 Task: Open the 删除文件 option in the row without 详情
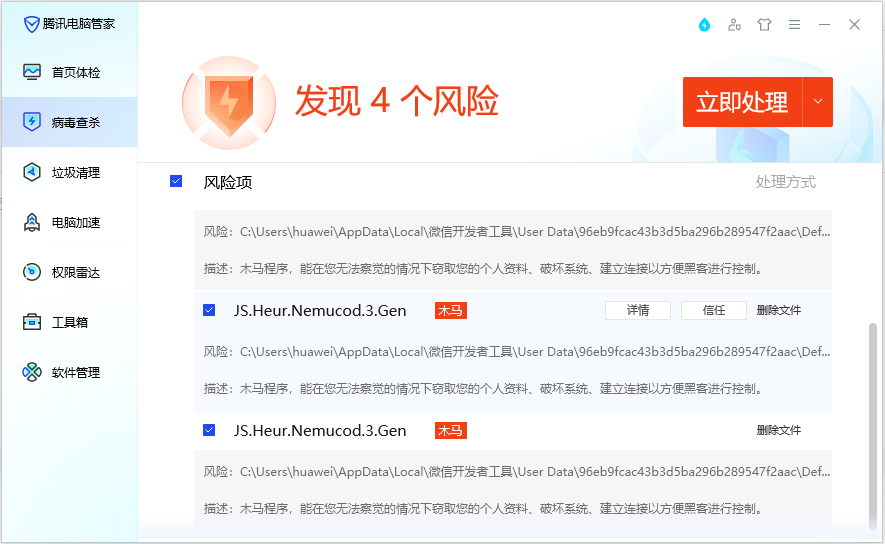pyautogui.click(x=778, y=430)
